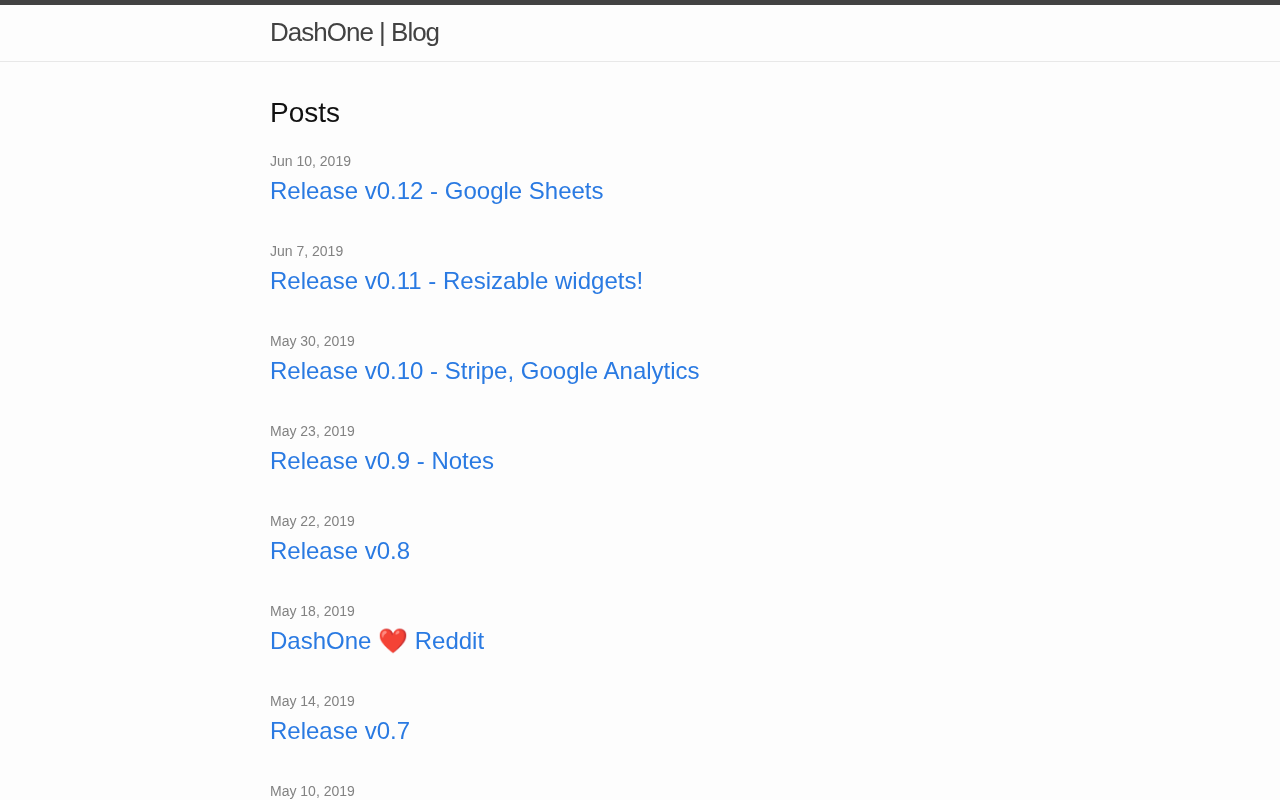Click the Posts heading
Viewport: 1280px width, 800px height.
[x=305, y=113]
